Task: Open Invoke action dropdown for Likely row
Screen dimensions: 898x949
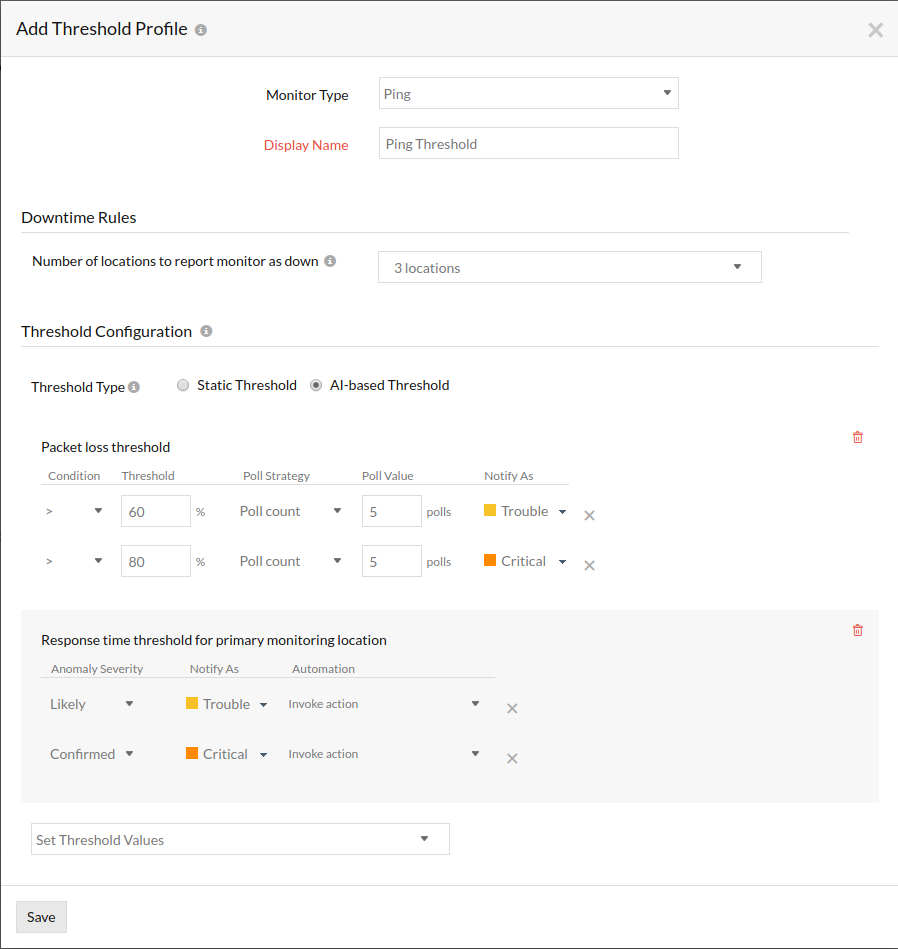Action: coord(384,704)
